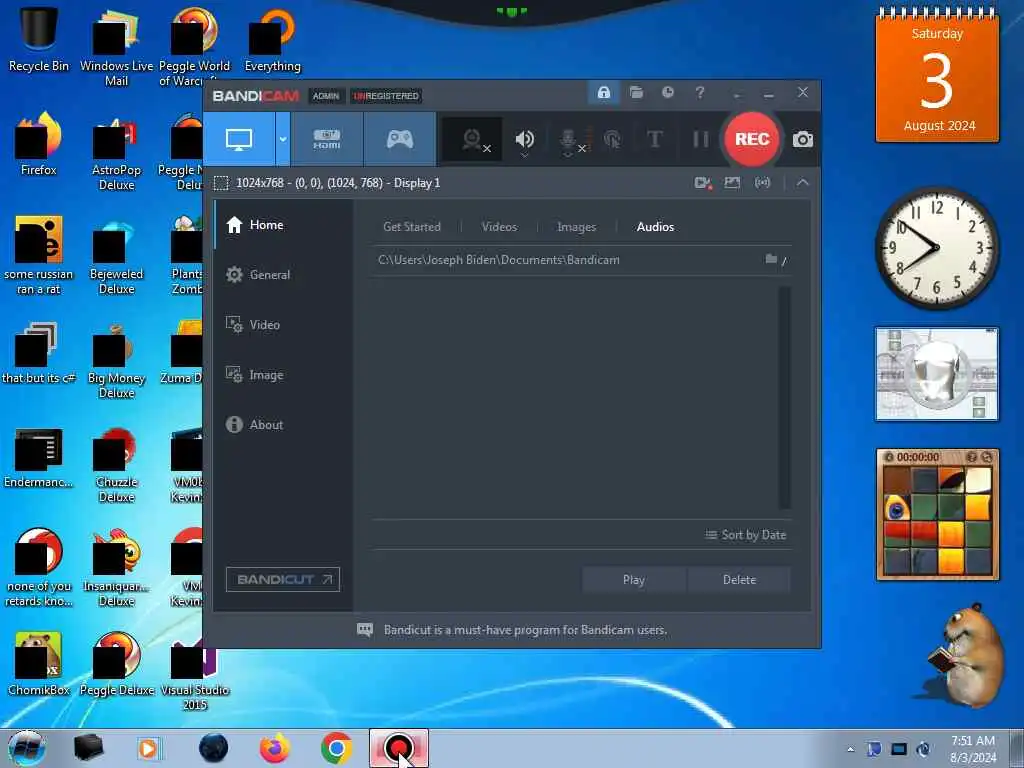Click the Documents\Bandicam output path

coord(498,260)
